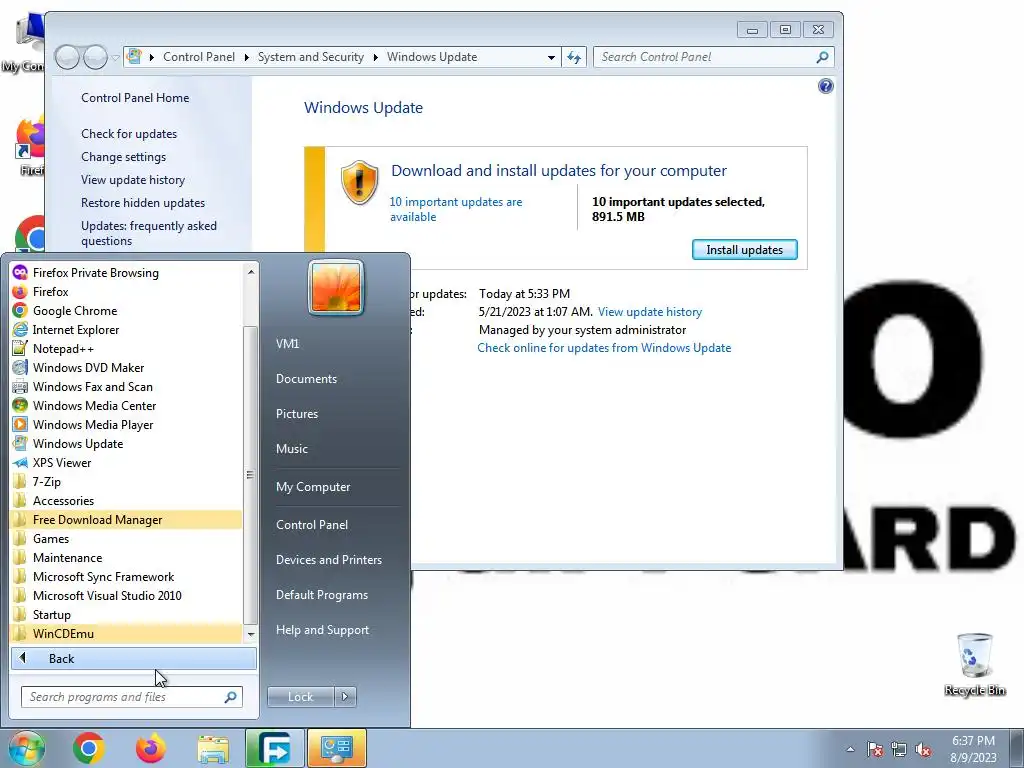The width and height of the screenshot is (1024, 768).
Task: Click the user account picture in Start menu
Action: coord(336,287)
